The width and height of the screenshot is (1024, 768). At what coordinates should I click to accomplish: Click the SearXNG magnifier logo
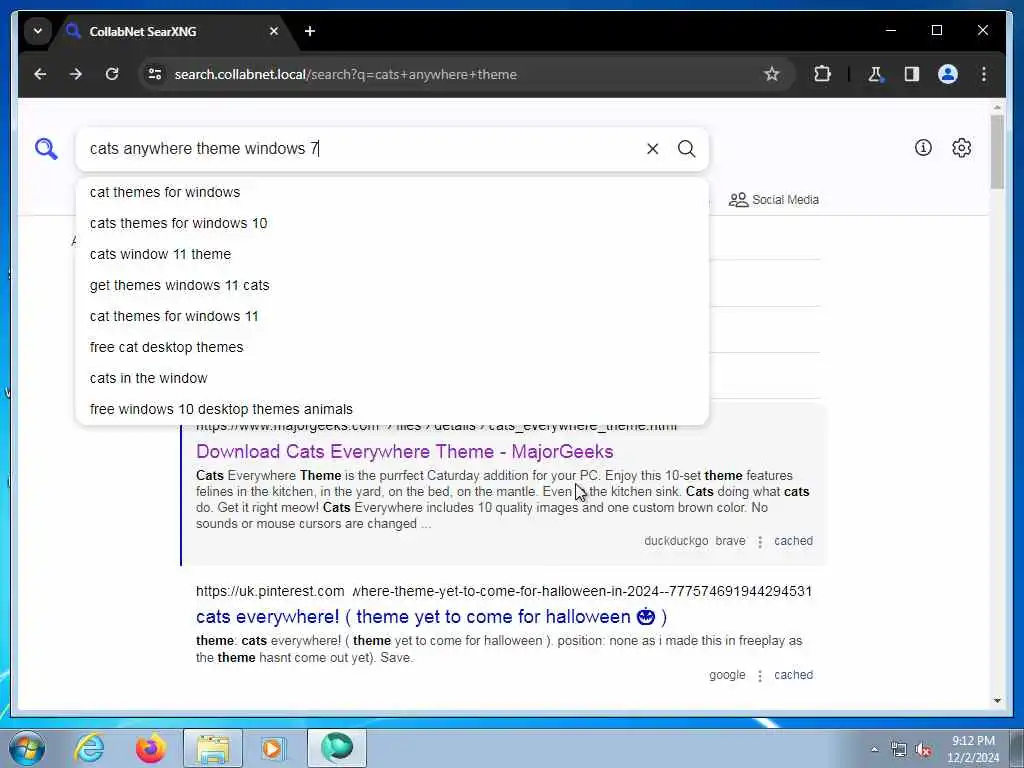click(46, 149)
